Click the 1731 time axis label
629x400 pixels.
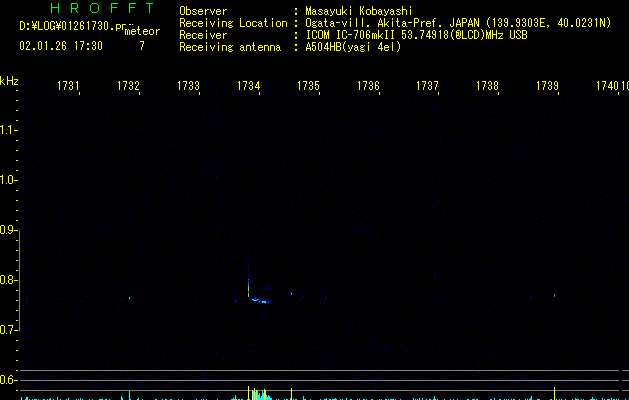coord(68,86)
